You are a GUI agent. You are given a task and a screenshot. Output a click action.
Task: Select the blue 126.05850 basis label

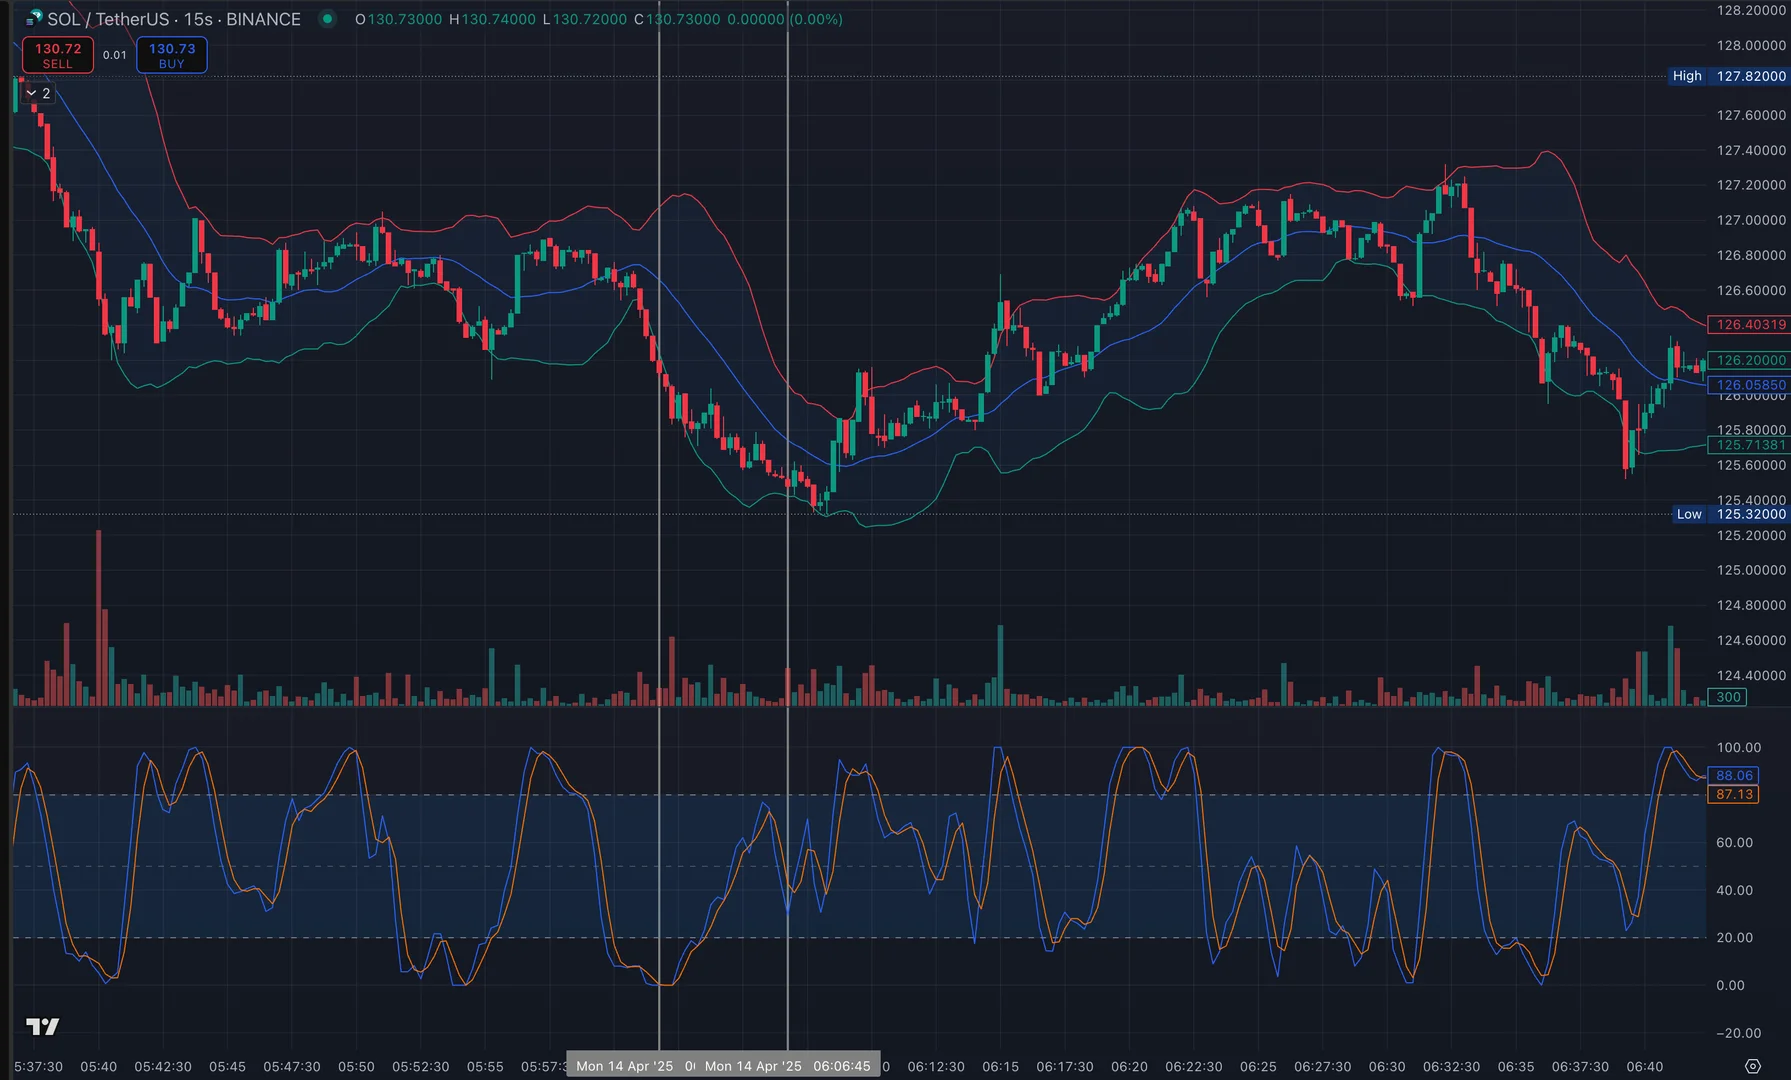1749,384
